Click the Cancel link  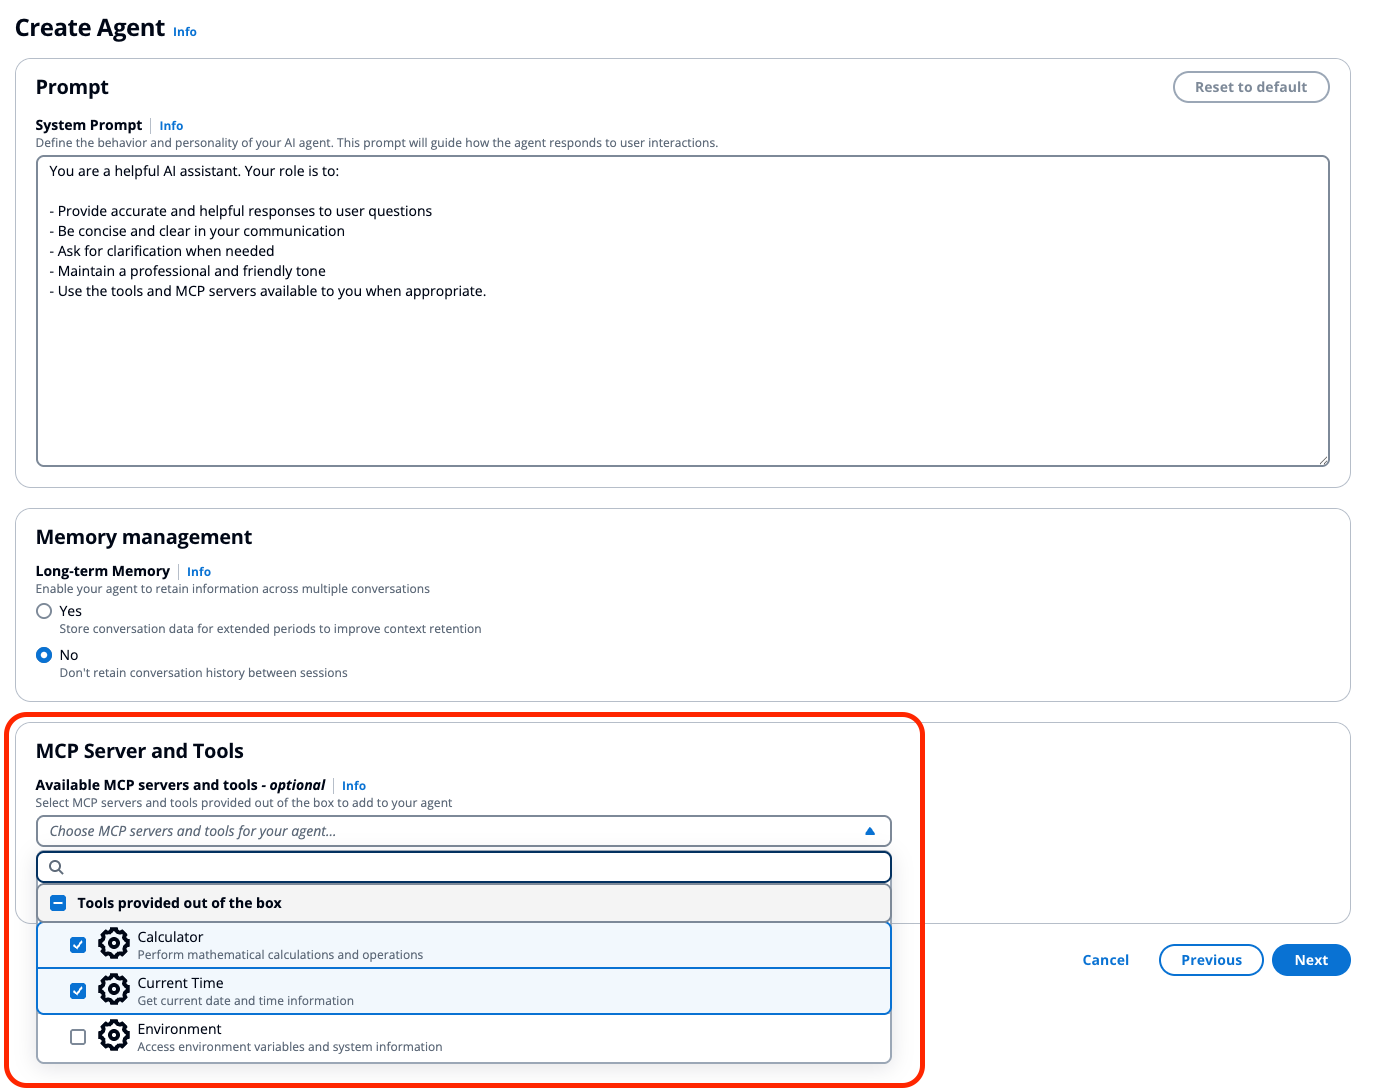pyautogui.click(x=1105, y=960)
